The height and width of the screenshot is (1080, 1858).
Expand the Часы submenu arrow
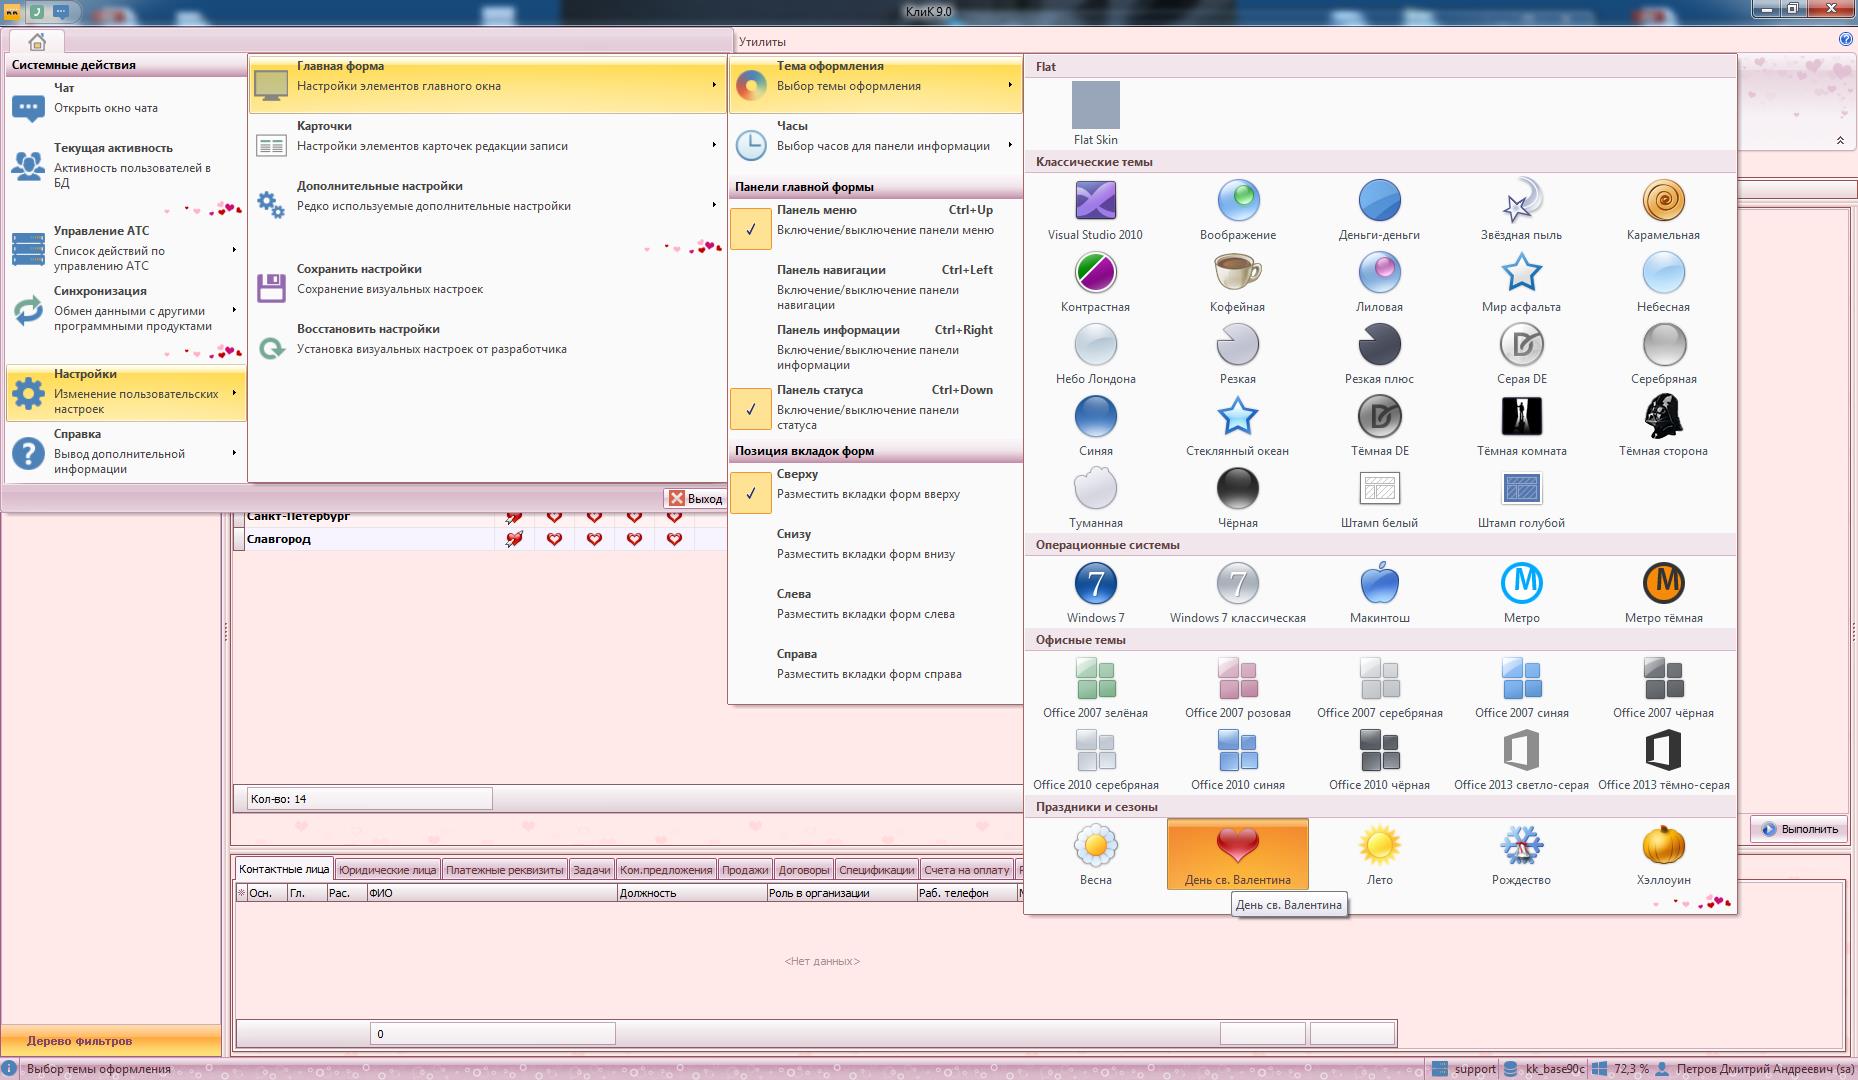(x=1010, y=145)
